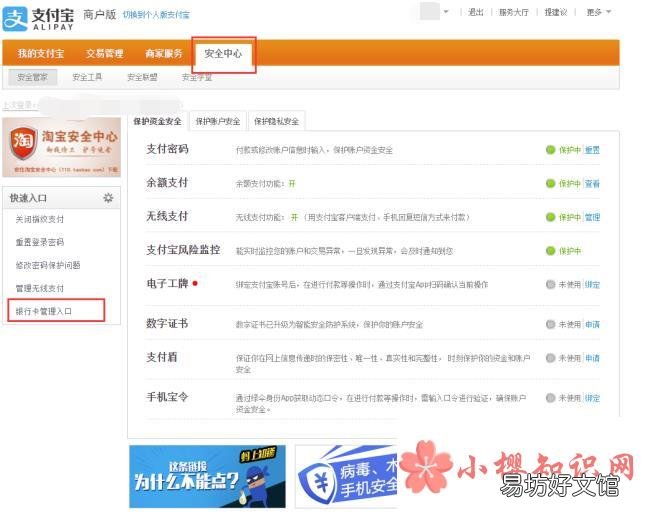Click 重置 link for 支付密码
This screenshot has height=517, width=647.
(x=592, y=150)
